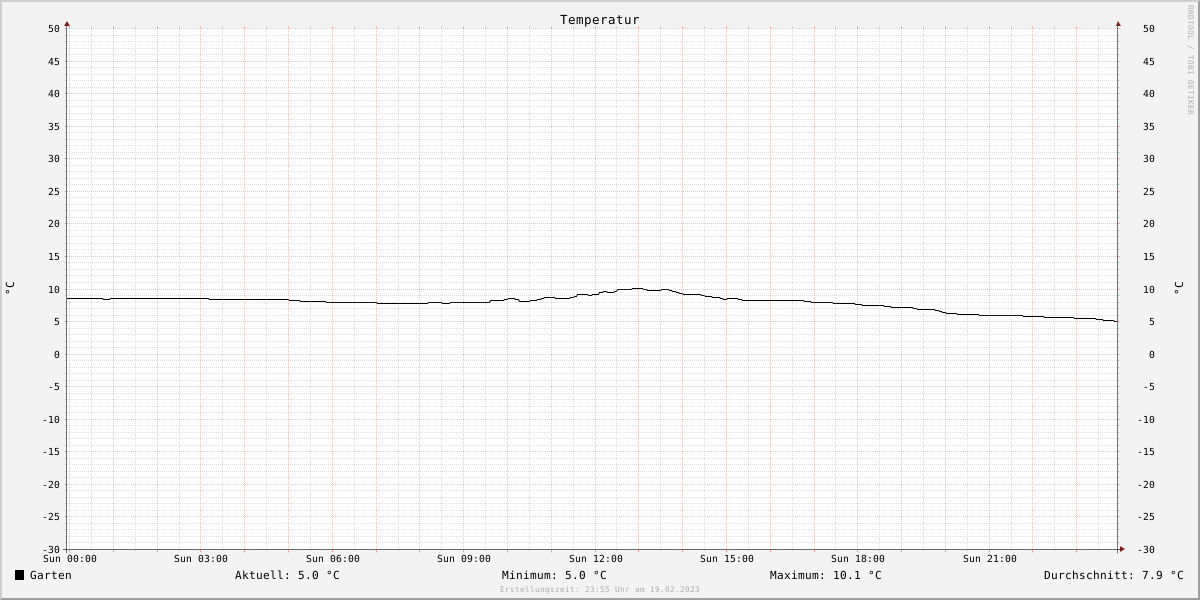Image resolution: width=1200 pixels, height=600 pixels.
Task: Click the black Garten legend swatch
Action: click(19, 575)
